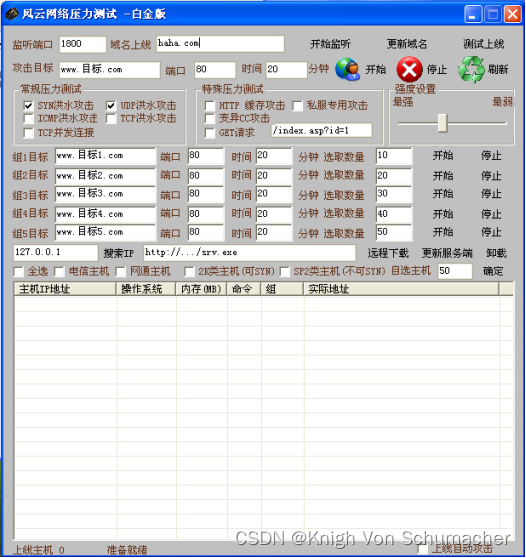Image resolution: width=526 pixels, height=558 pixels.
Task: Click 停止 for 组1目标
Action: (491, 156)
